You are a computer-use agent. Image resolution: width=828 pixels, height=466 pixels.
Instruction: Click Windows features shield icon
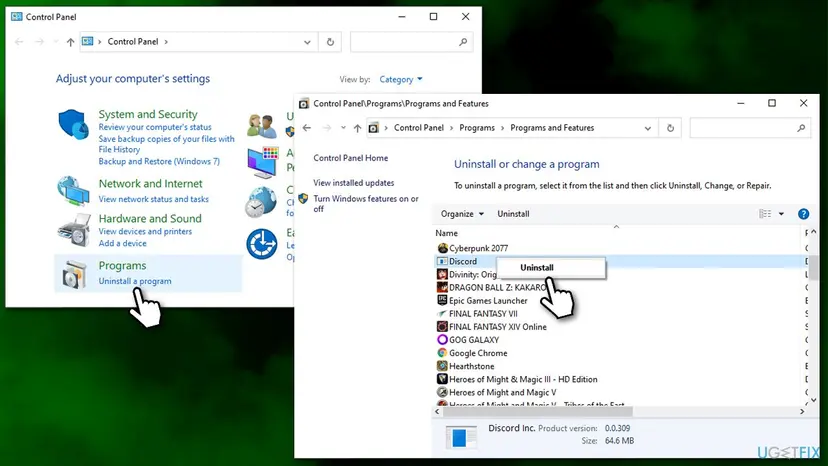pos(303,199)
